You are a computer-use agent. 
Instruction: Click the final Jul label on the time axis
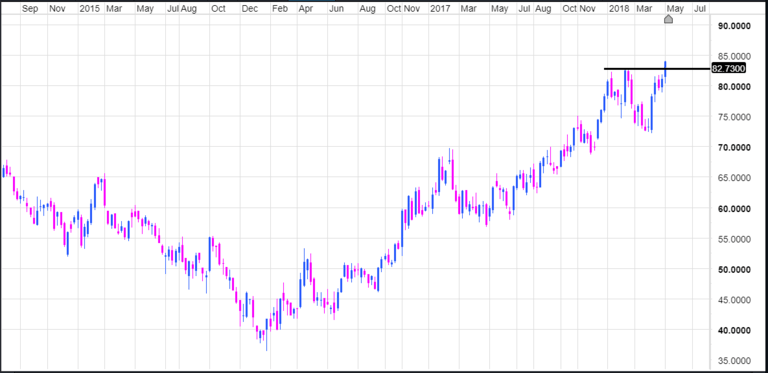700,9
